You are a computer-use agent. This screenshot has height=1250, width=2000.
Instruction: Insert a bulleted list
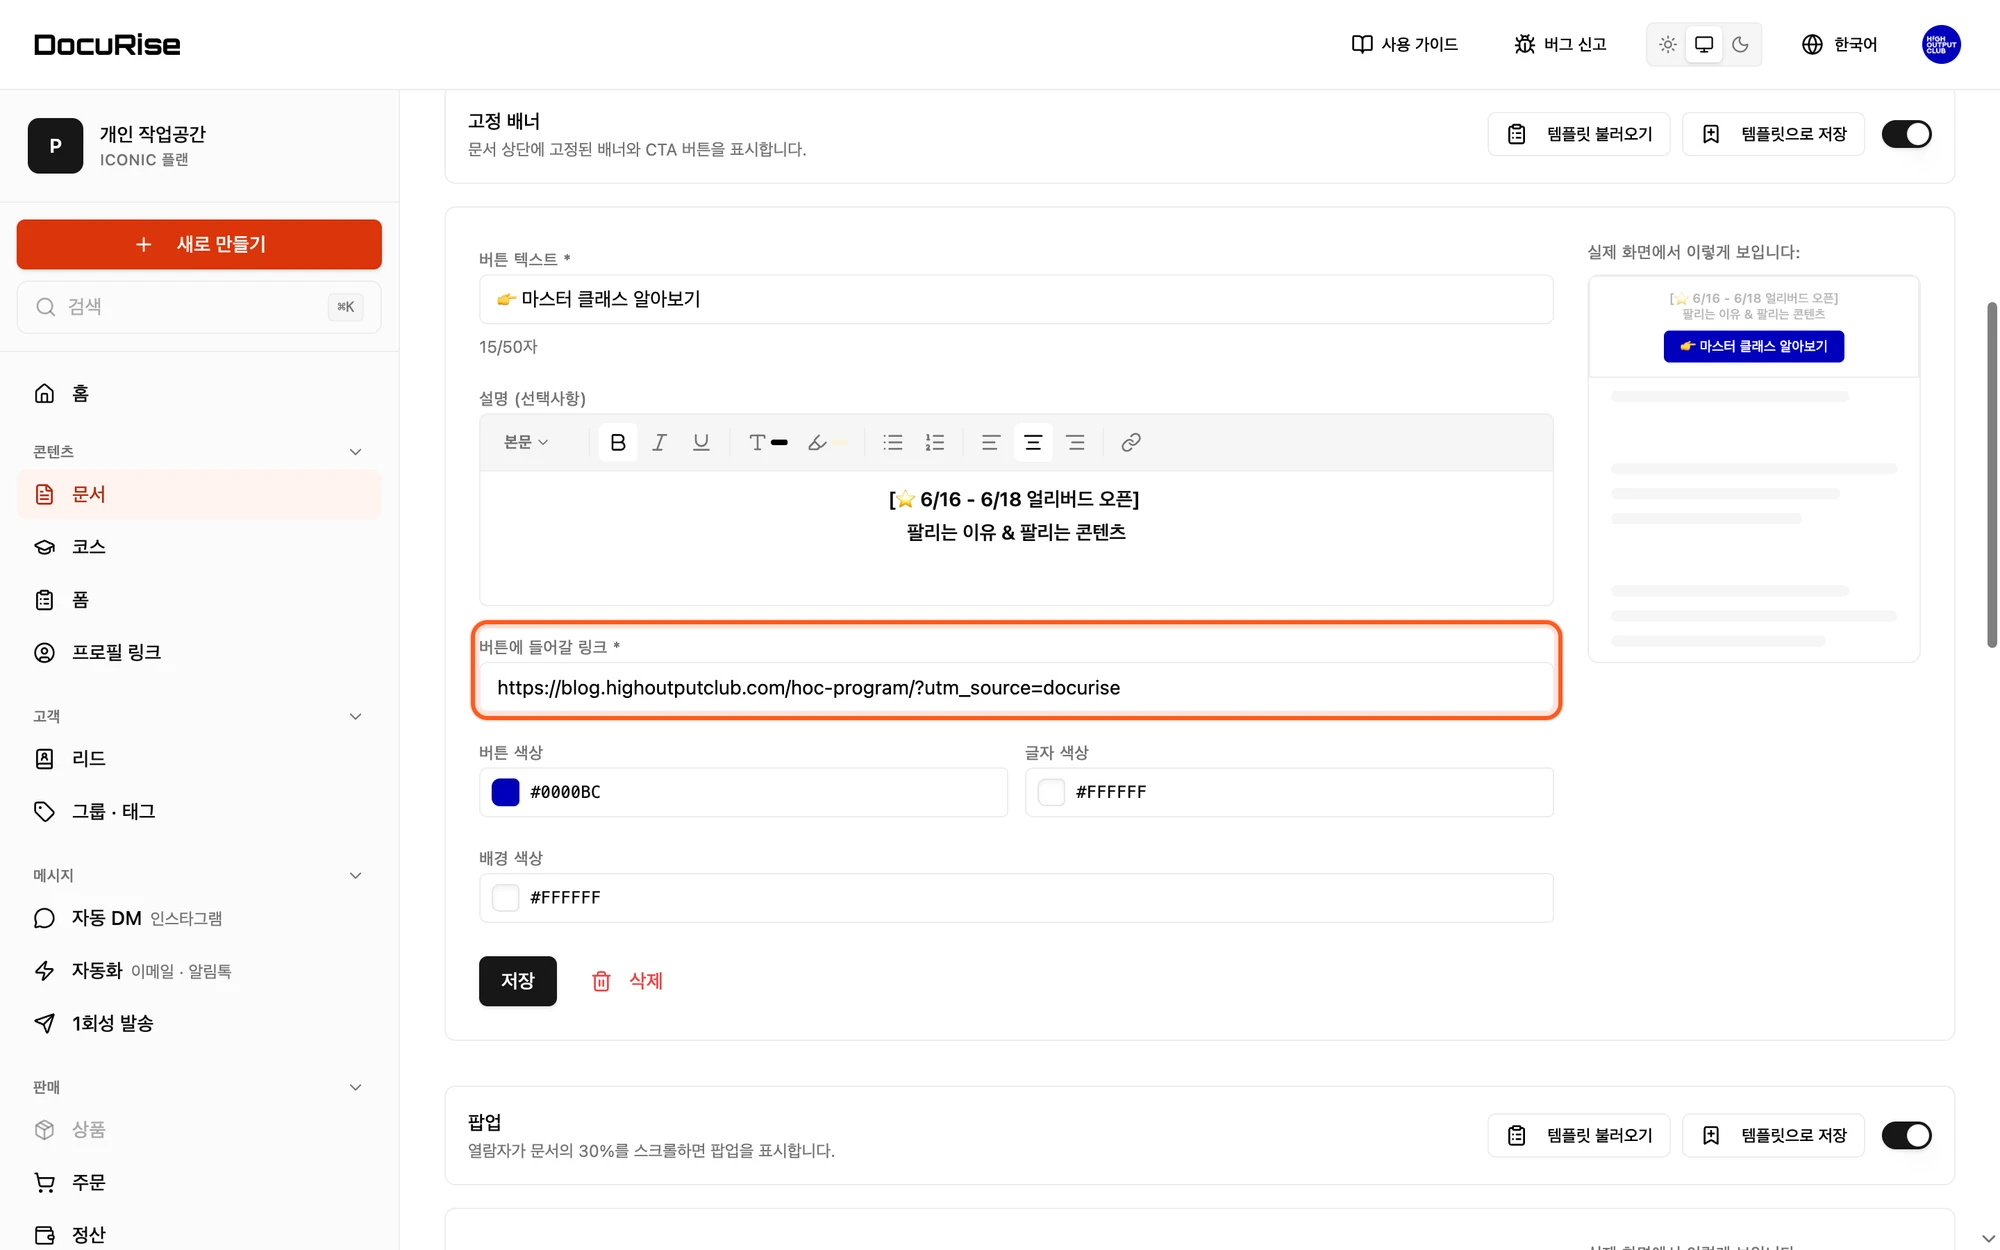pyautogui.click(x=893, y=442)
